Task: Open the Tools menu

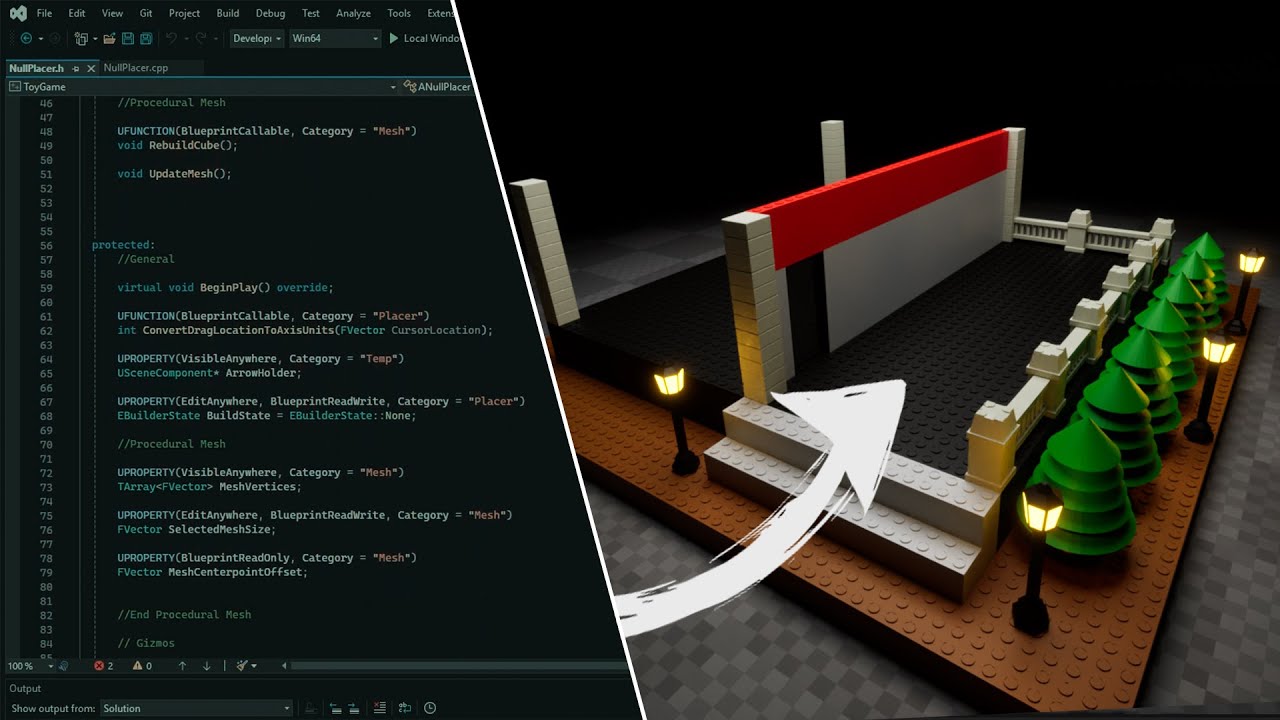Action: 399,13
